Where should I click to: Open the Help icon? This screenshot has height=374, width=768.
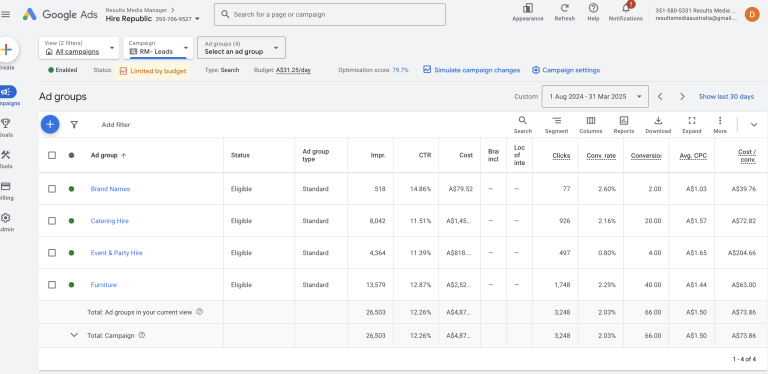pos(593,8)
